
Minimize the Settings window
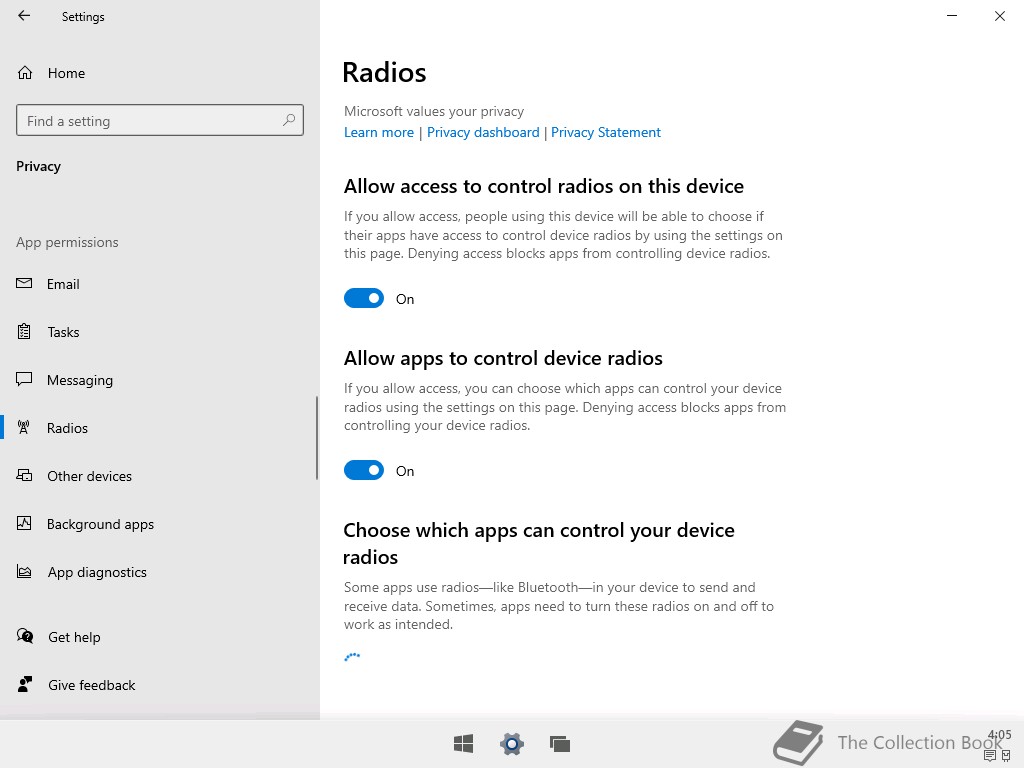[x=952, y=16]
